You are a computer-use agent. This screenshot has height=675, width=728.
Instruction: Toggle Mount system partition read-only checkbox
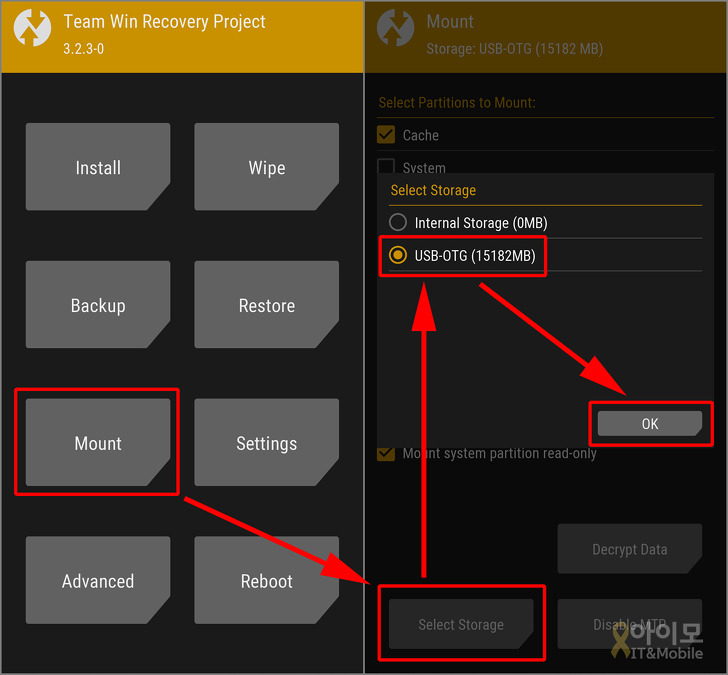click(386, 454)
